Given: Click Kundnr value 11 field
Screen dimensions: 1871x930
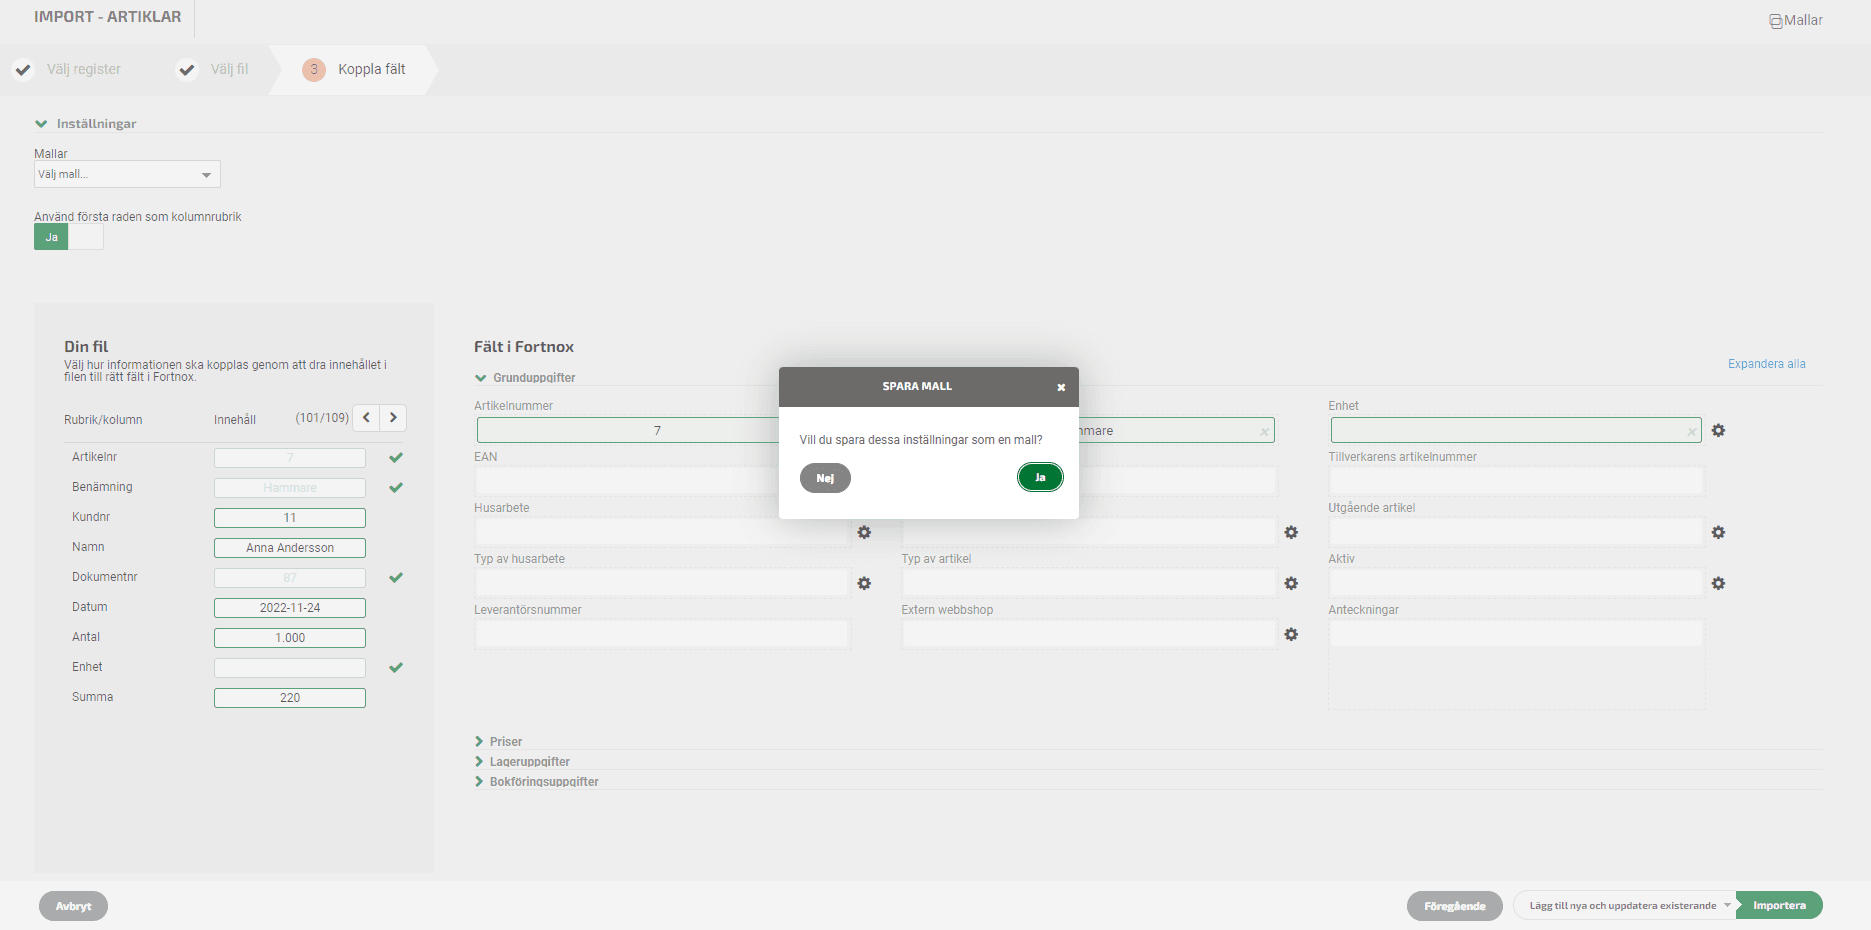Looking at the screenshot, I should [x=290, y=518].
